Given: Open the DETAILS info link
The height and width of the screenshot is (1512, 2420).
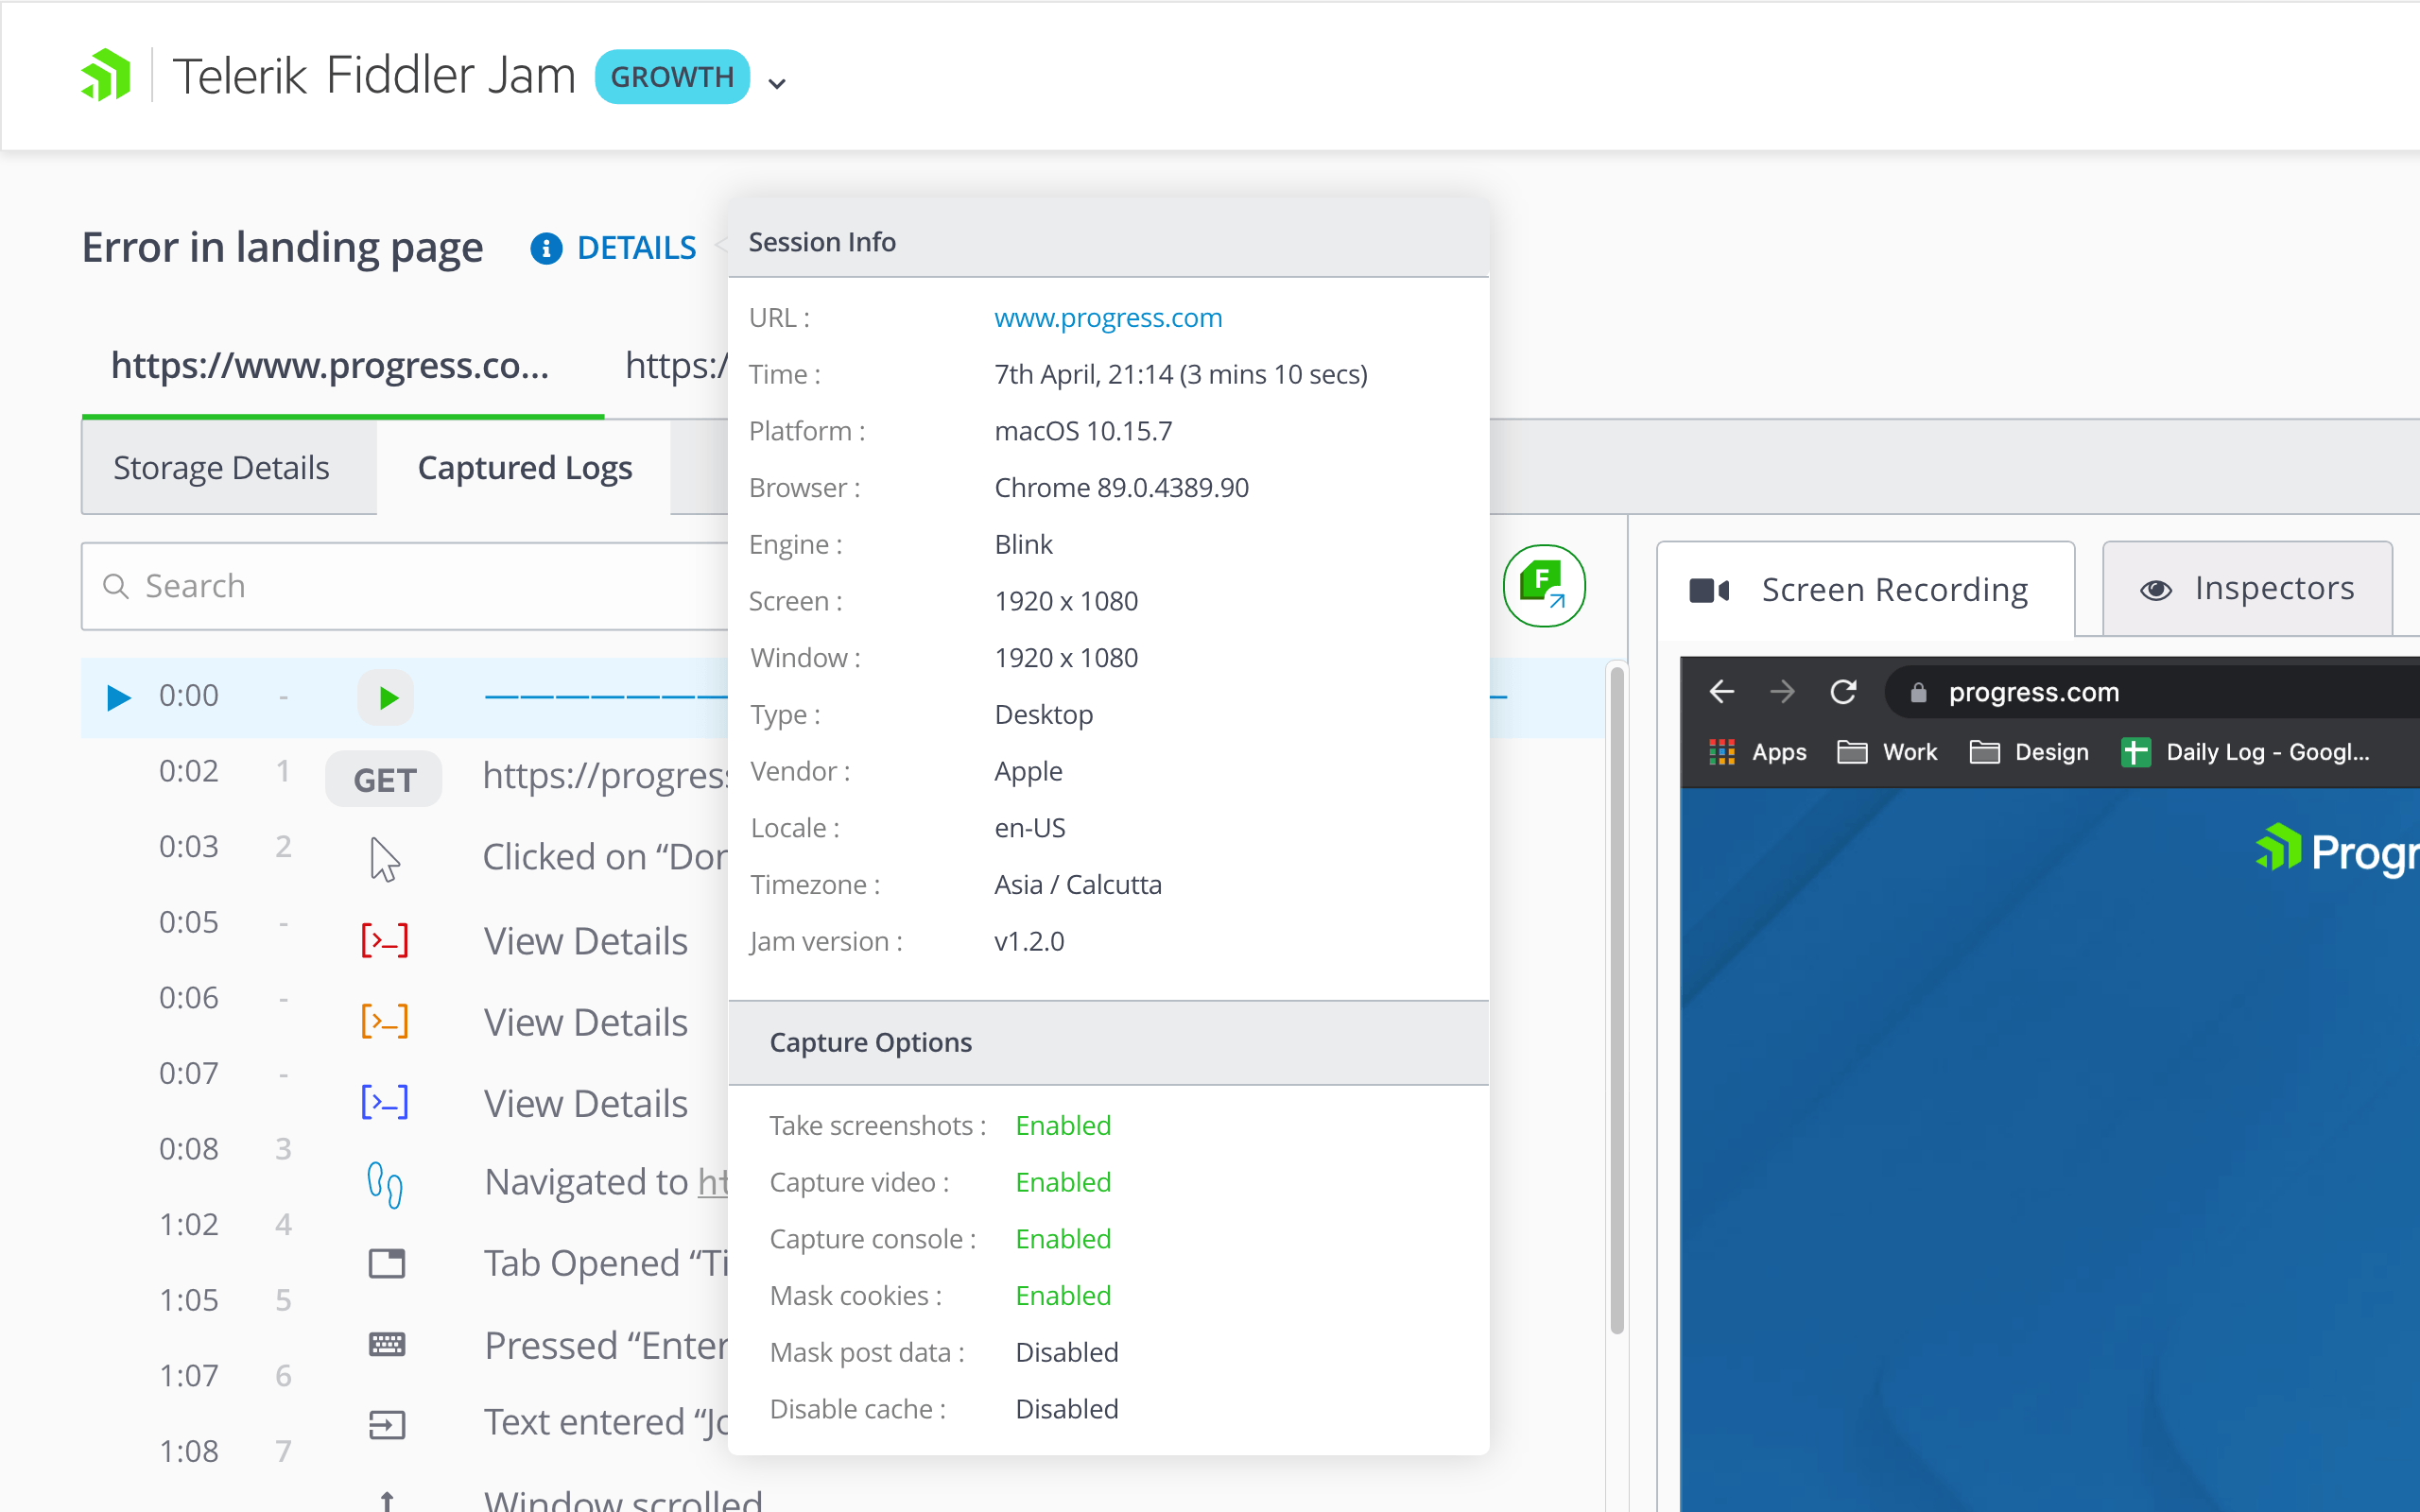Looking at the screenshot, I should 636,247.
